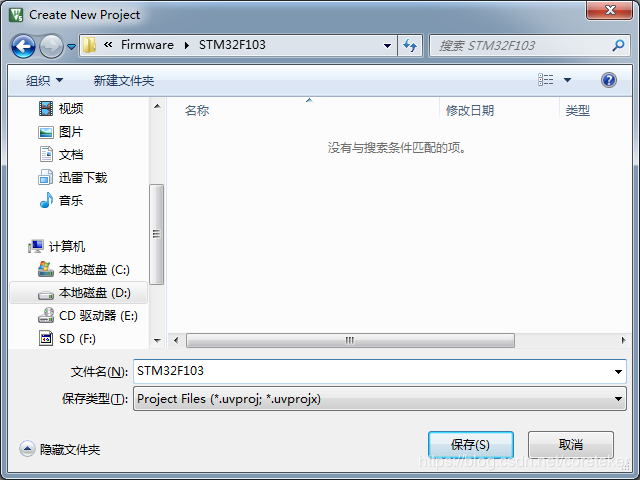Open the 组织 menu
The image size is (640, 480).
coord(44,80)
